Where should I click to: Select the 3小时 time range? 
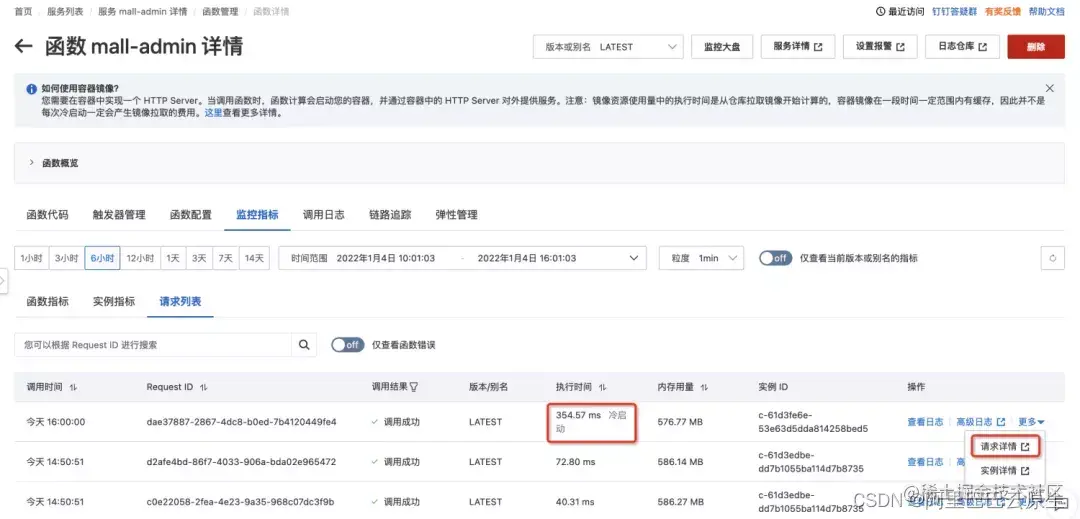point(67,258)
